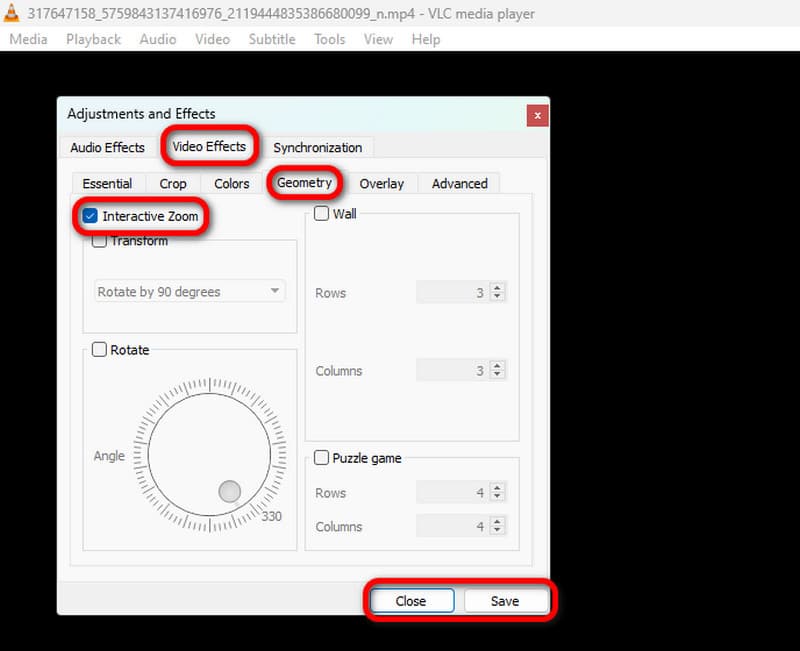Enable the Rotate checkbox
800x651 pixels.
(99, 350)
